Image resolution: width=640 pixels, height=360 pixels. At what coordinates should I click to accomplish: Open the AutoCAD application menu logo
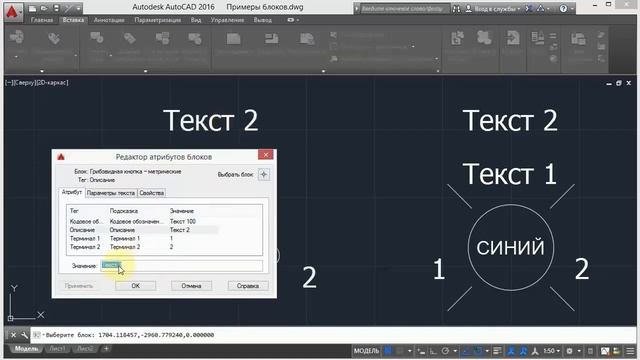pyautogui.click(x=12, y=11)
